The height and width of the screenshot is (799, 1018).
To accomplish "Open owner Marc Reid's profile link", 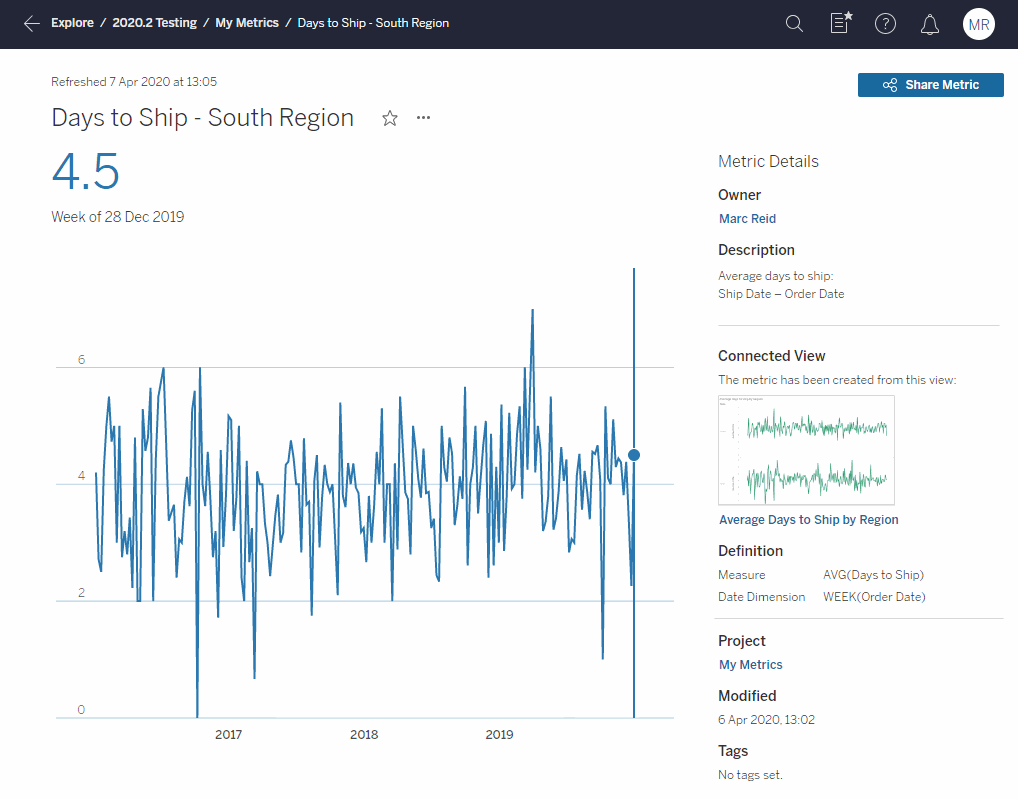I will (747, 219).
